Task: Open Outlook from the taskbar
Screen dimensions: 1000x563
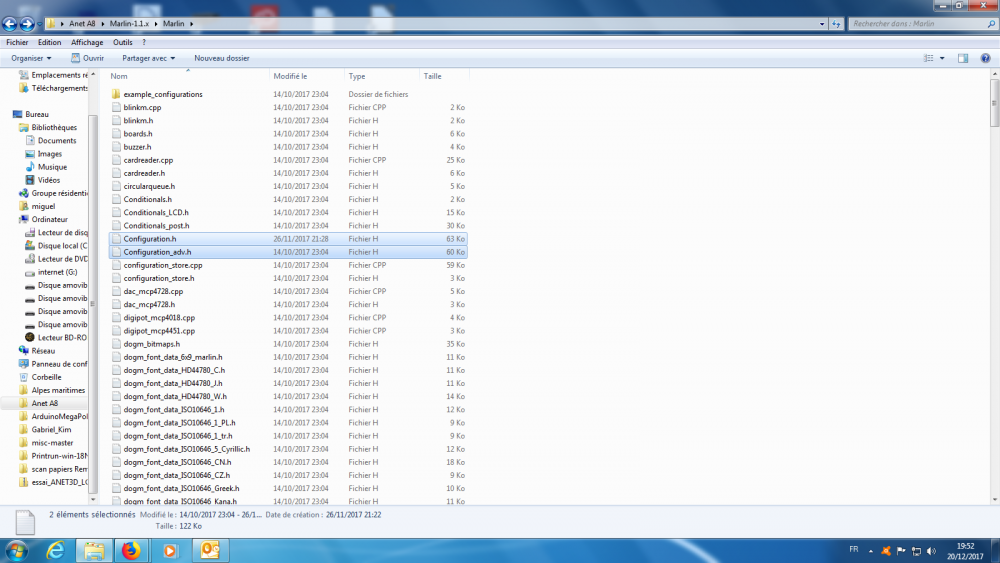Action: (209, 550)
